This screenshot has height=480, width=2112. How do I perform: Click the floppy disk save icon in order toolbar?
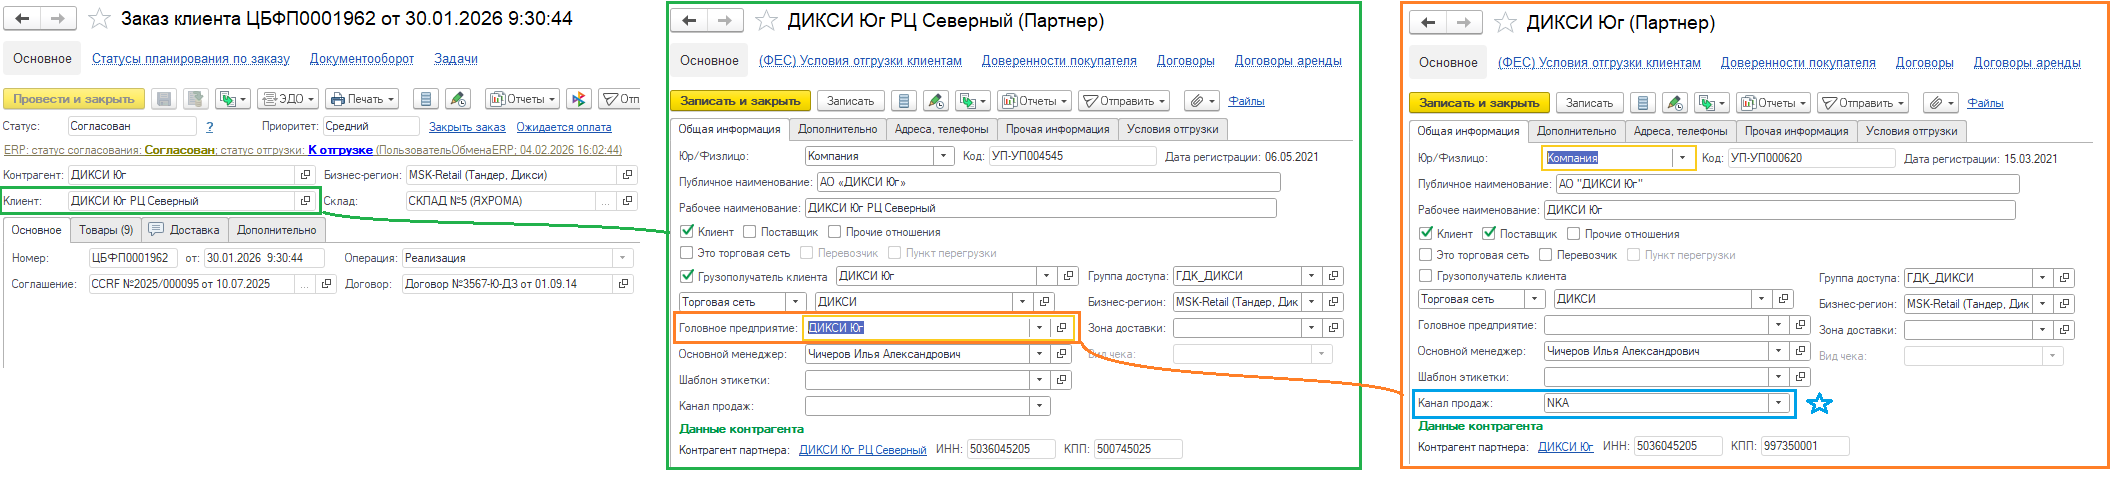(165, 99)
